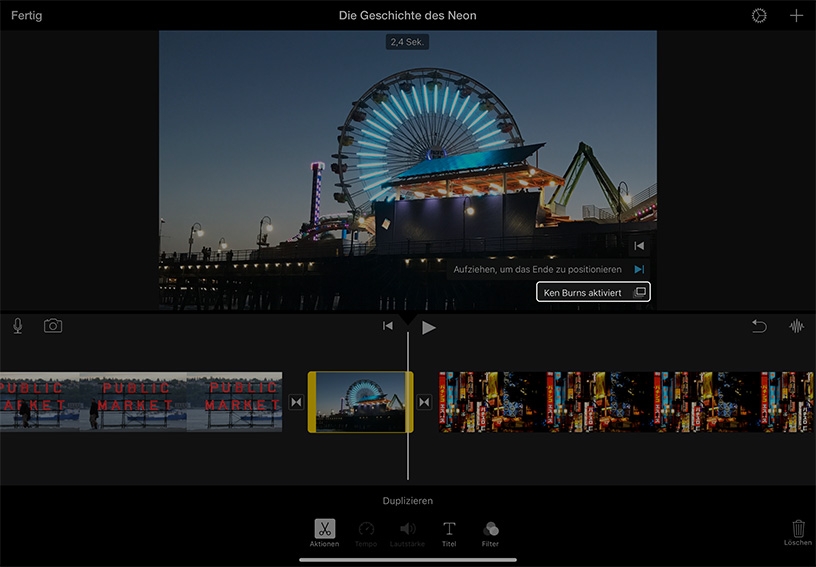Open the camera capture icon
816x567 pixels.
click(x=53, y=326)
